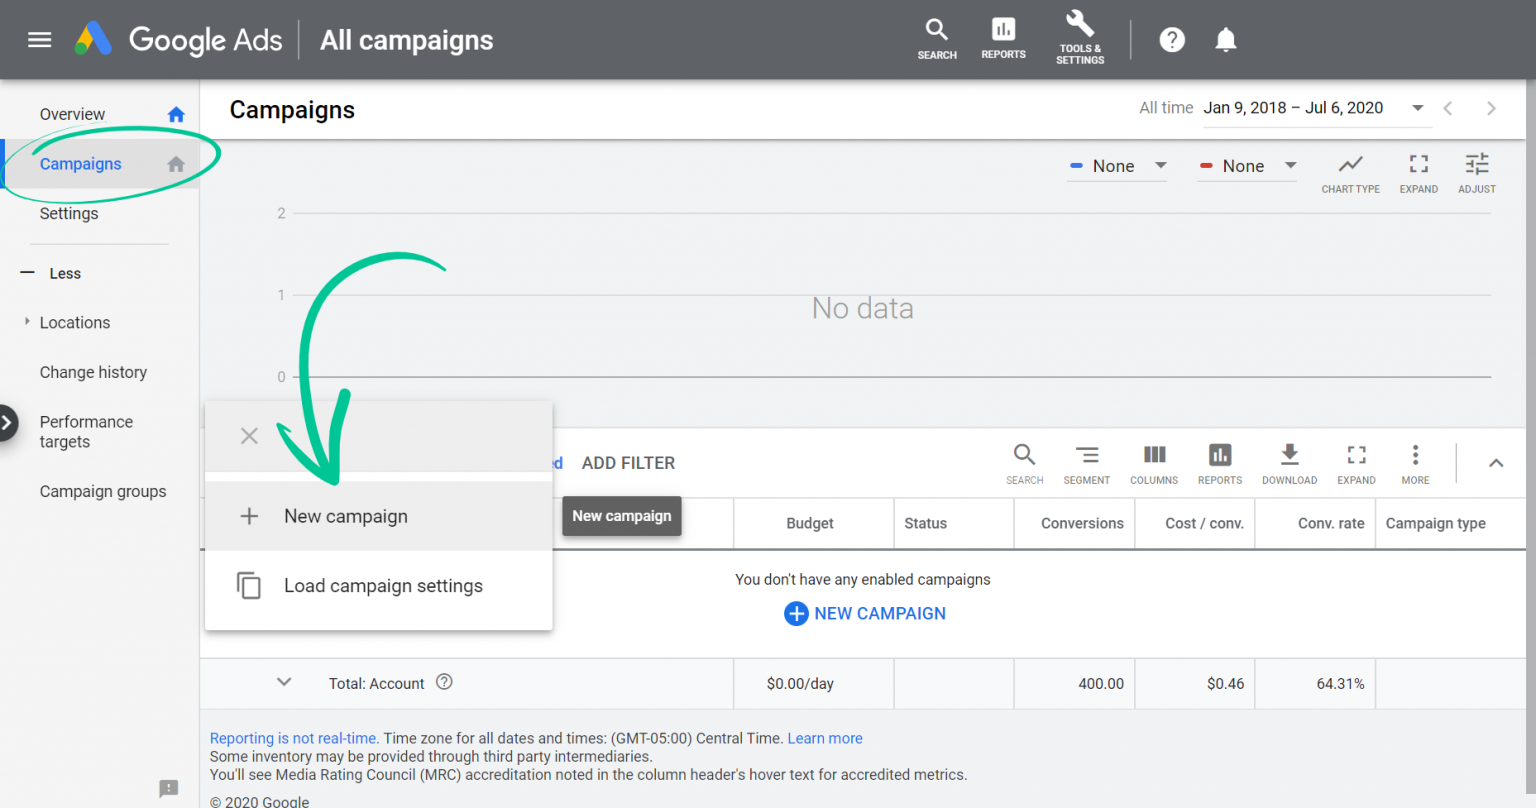1536x808 pixels.
Task: Click the Search icon in top navigation
Action: 936,37
